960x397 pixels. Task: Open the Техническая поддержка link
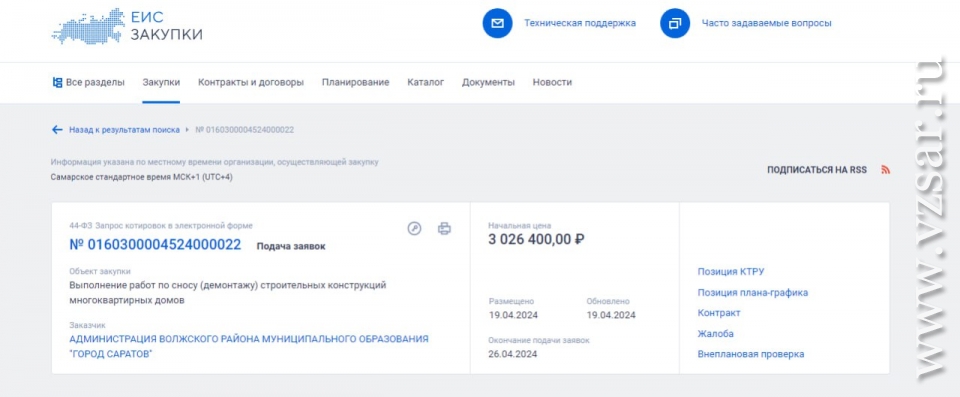pyautogui.click(x=580, y=23)
